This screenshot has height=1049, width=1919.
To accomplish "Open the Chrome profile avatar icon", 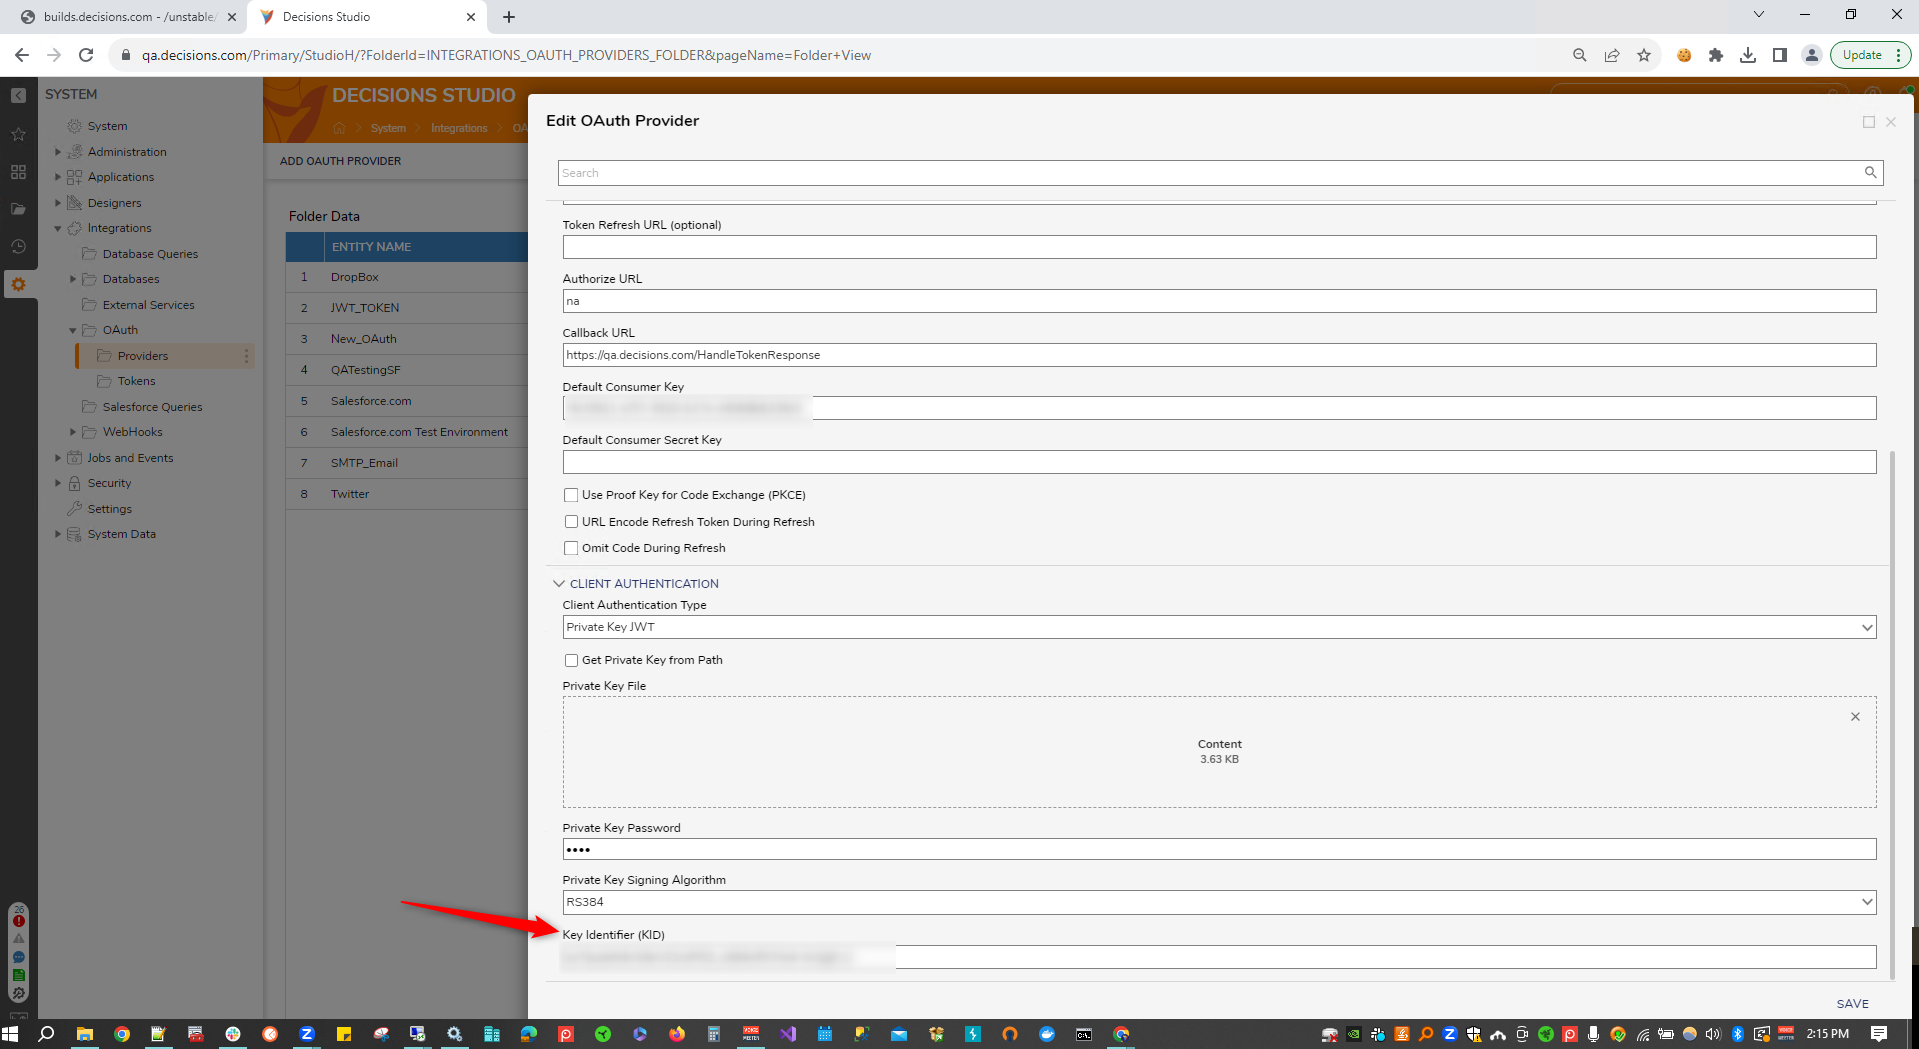I will pos(1811,55).
